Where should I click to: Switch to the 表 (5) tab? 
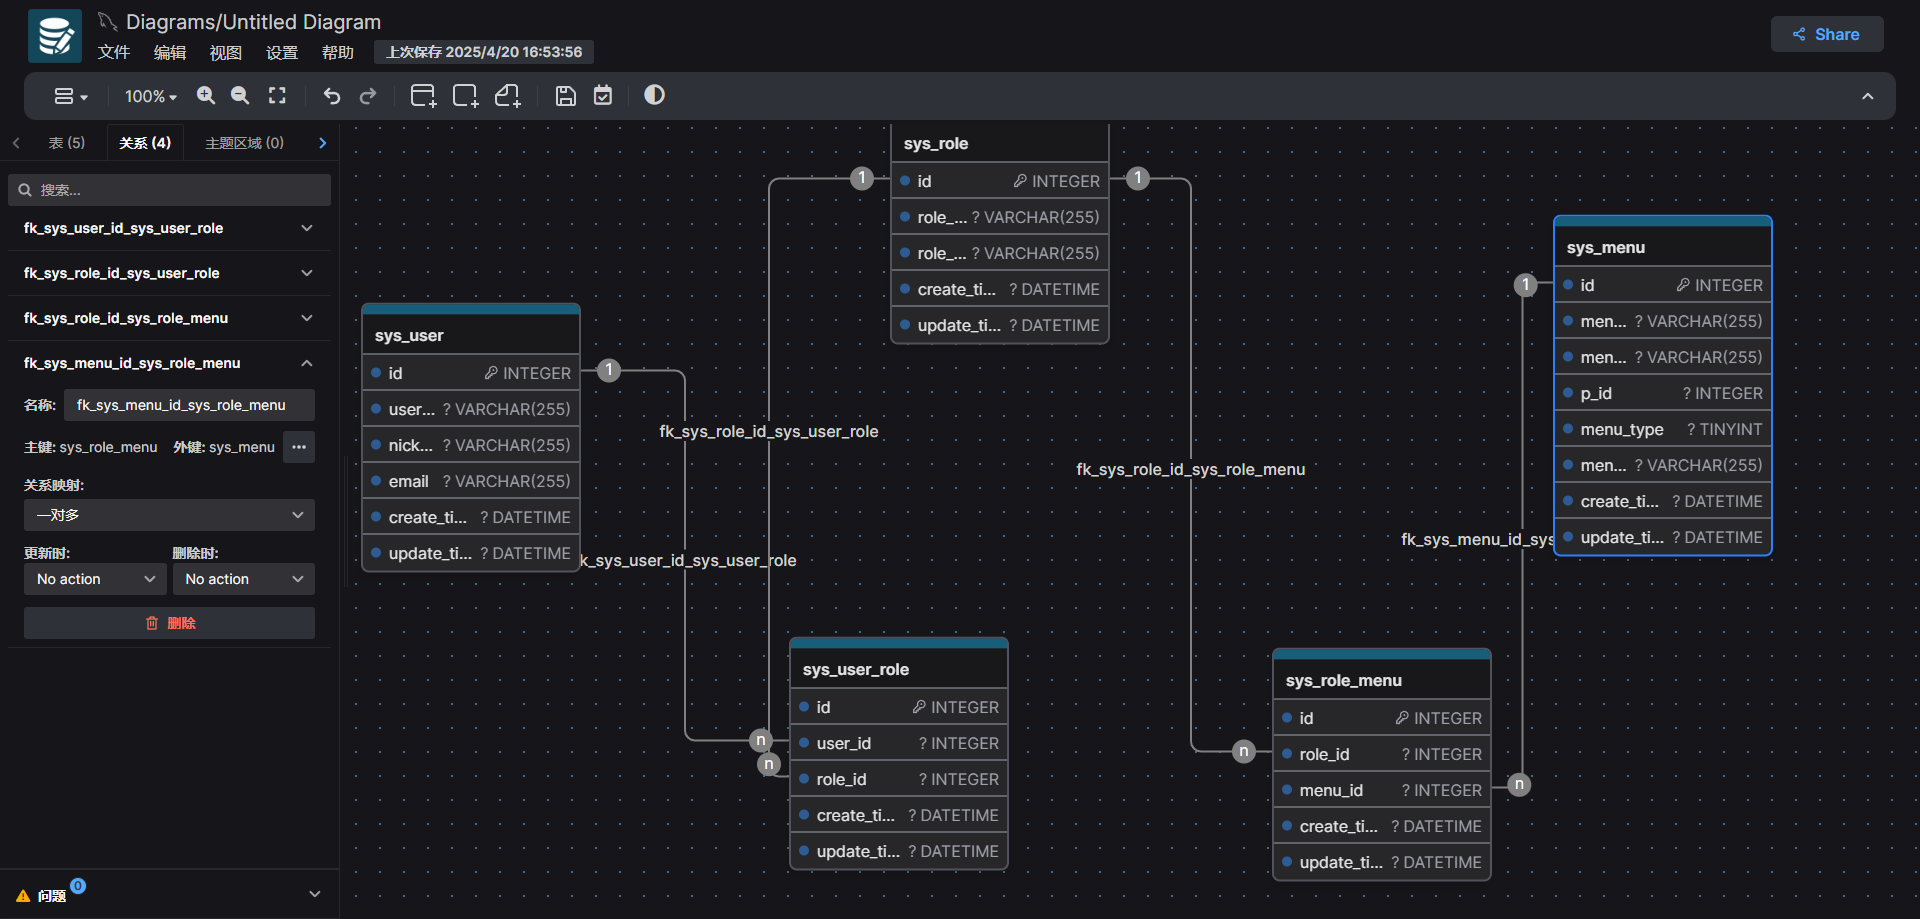pyautogui.click(x=67, y=143)
